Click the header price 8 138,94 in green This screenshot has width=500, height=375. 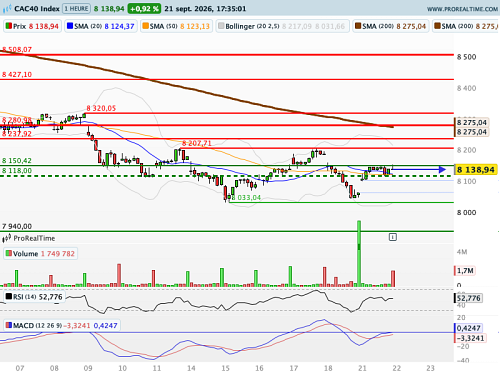coord(109,9)
